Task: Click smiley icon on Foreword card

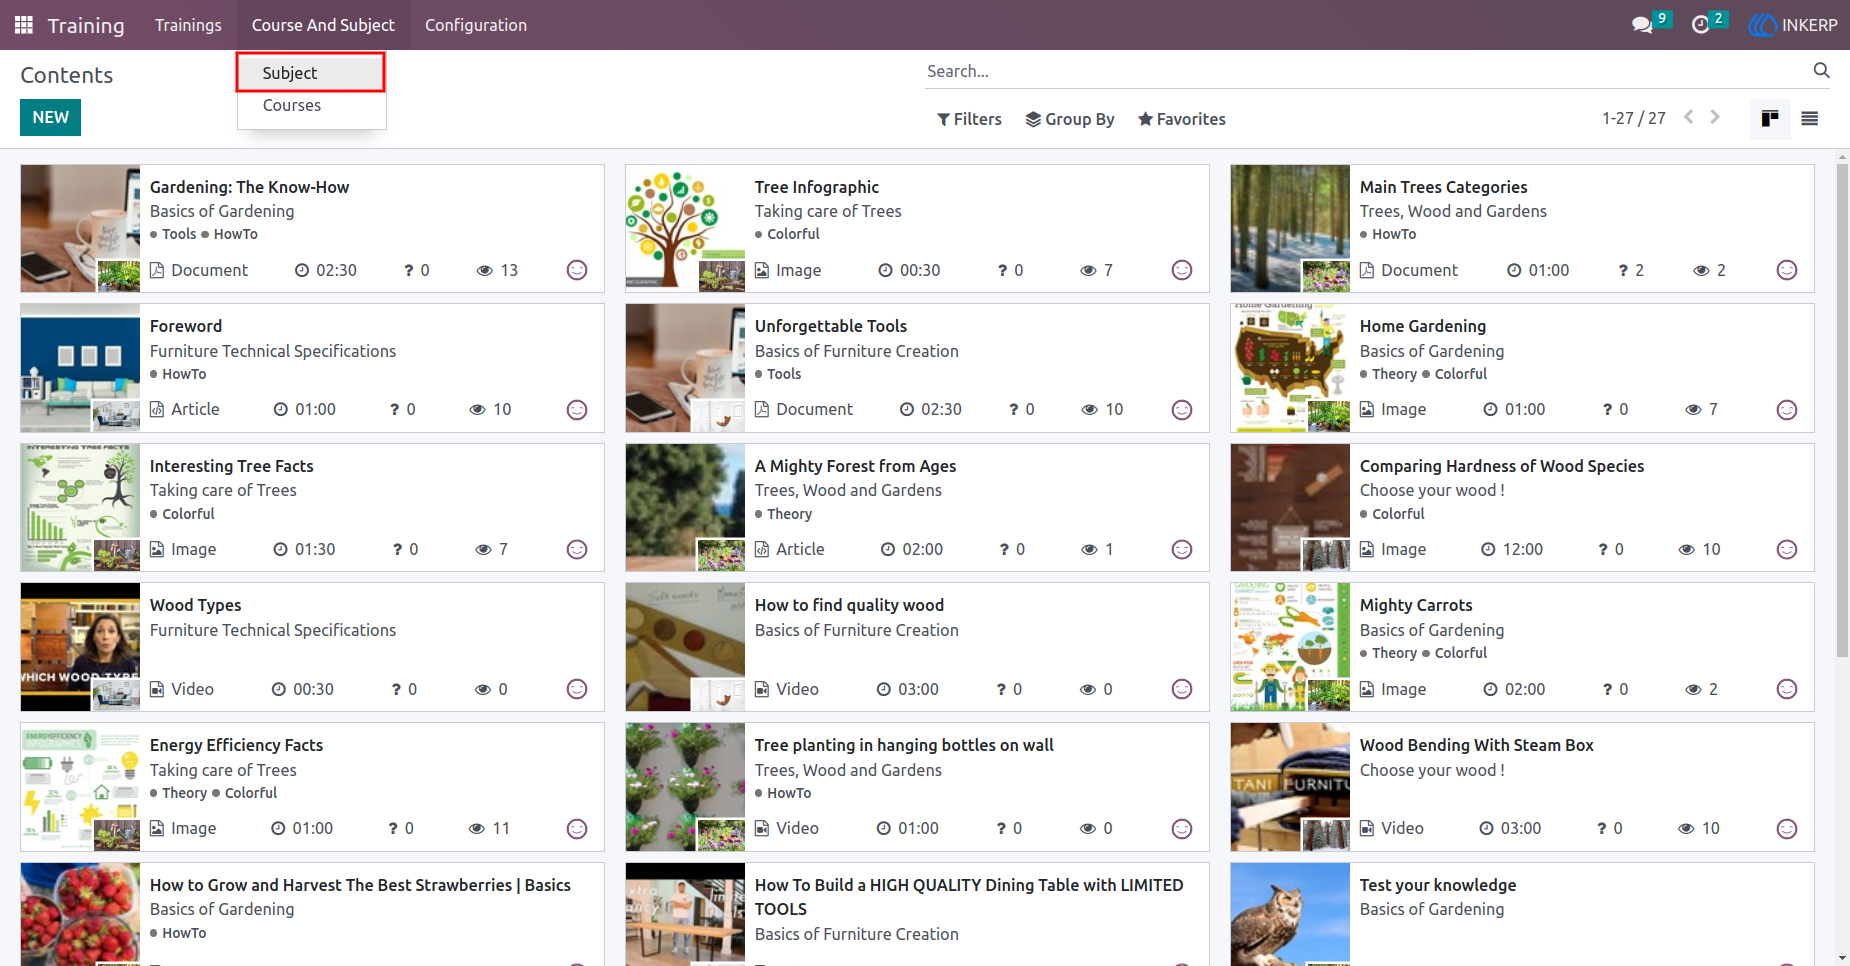Action: tap(577, 410)
